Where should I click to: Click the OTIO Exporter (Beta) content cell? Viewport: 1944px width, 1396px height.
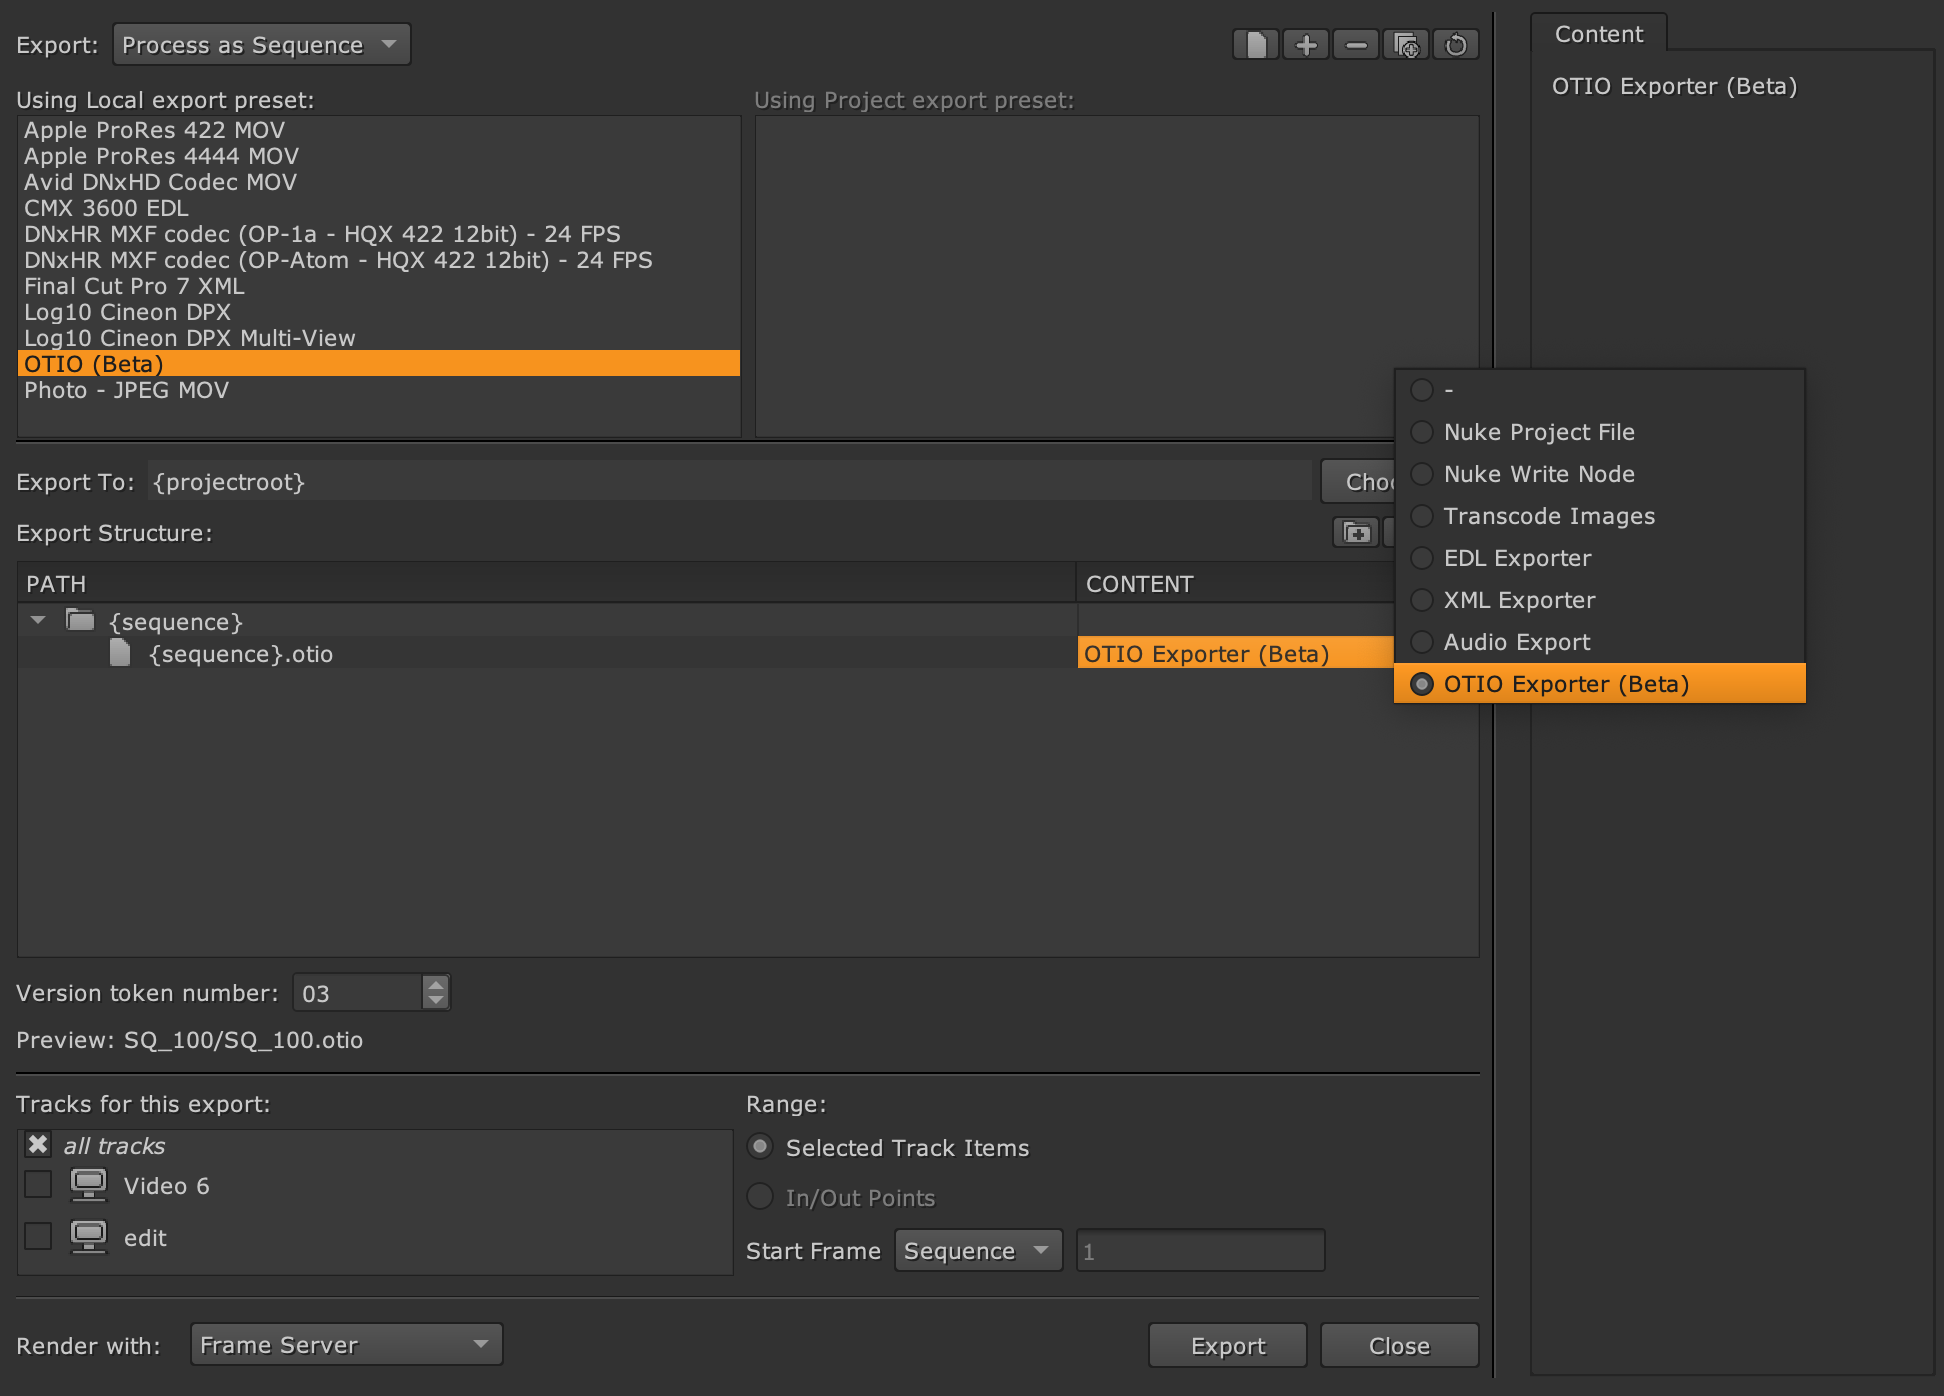[x=1235, y=653]
